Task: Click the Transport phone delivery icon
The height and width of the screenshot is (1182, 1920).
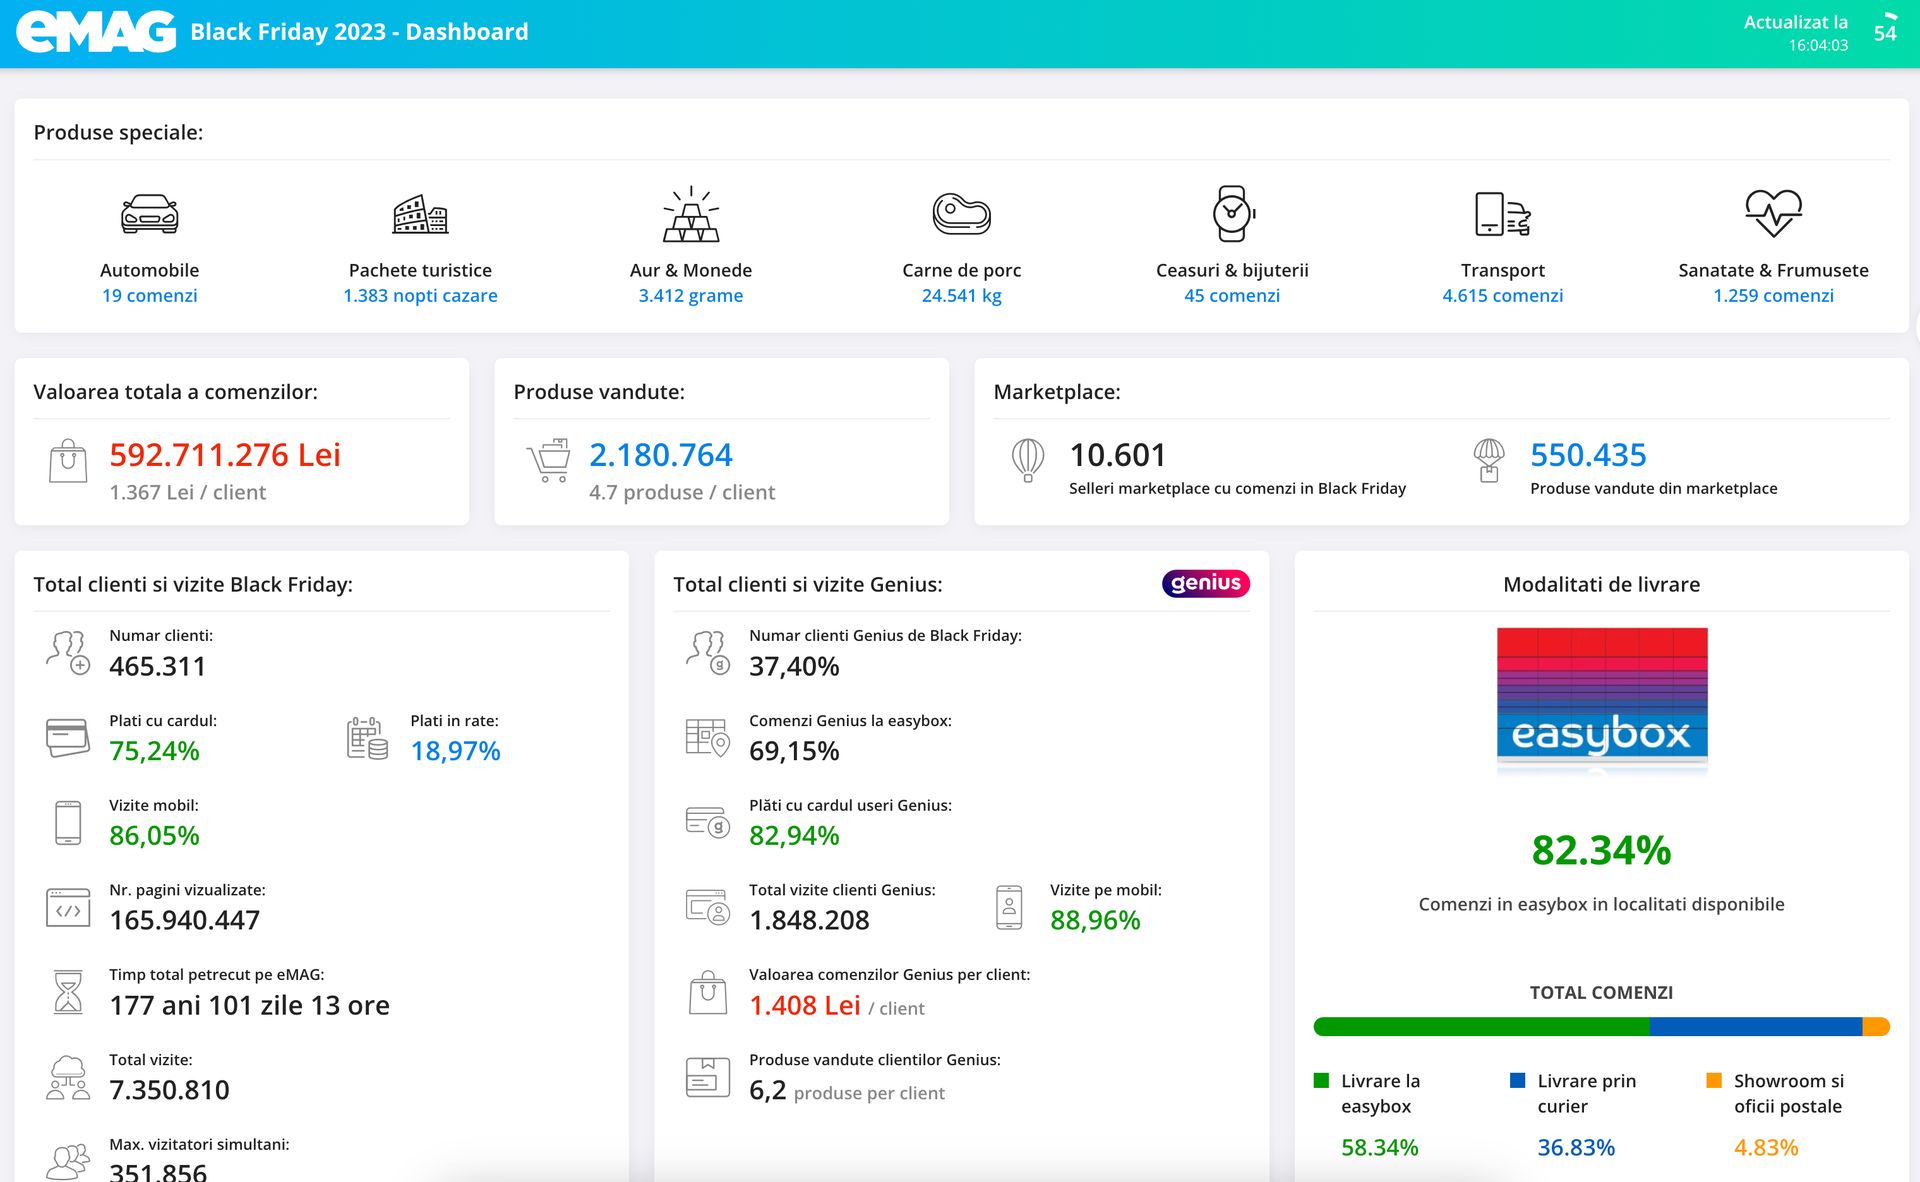Action: pyautogui.click(x=1502, y=214)
